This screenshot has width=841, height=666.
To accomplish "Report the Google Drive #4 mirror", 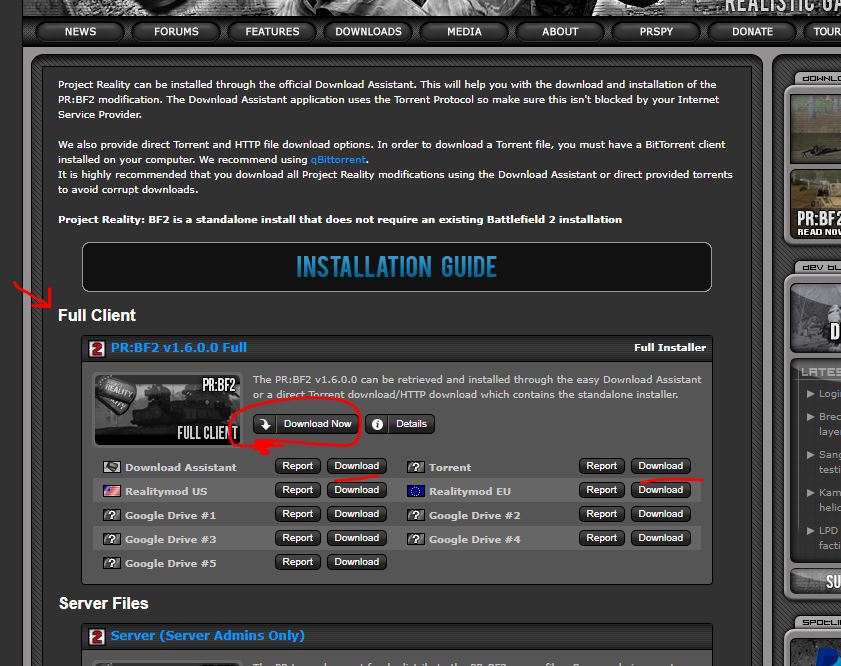I will [601, 538].
